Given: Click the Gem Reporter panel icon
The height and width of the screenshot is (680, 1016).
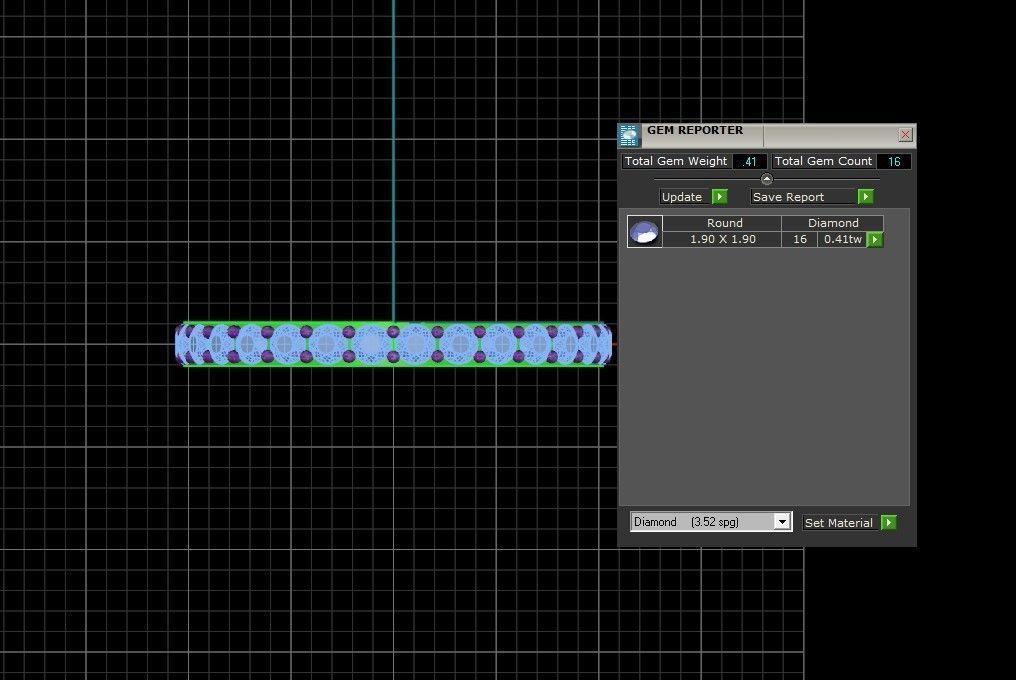Looking at the screenshot, I should click(x=629, y=135).
